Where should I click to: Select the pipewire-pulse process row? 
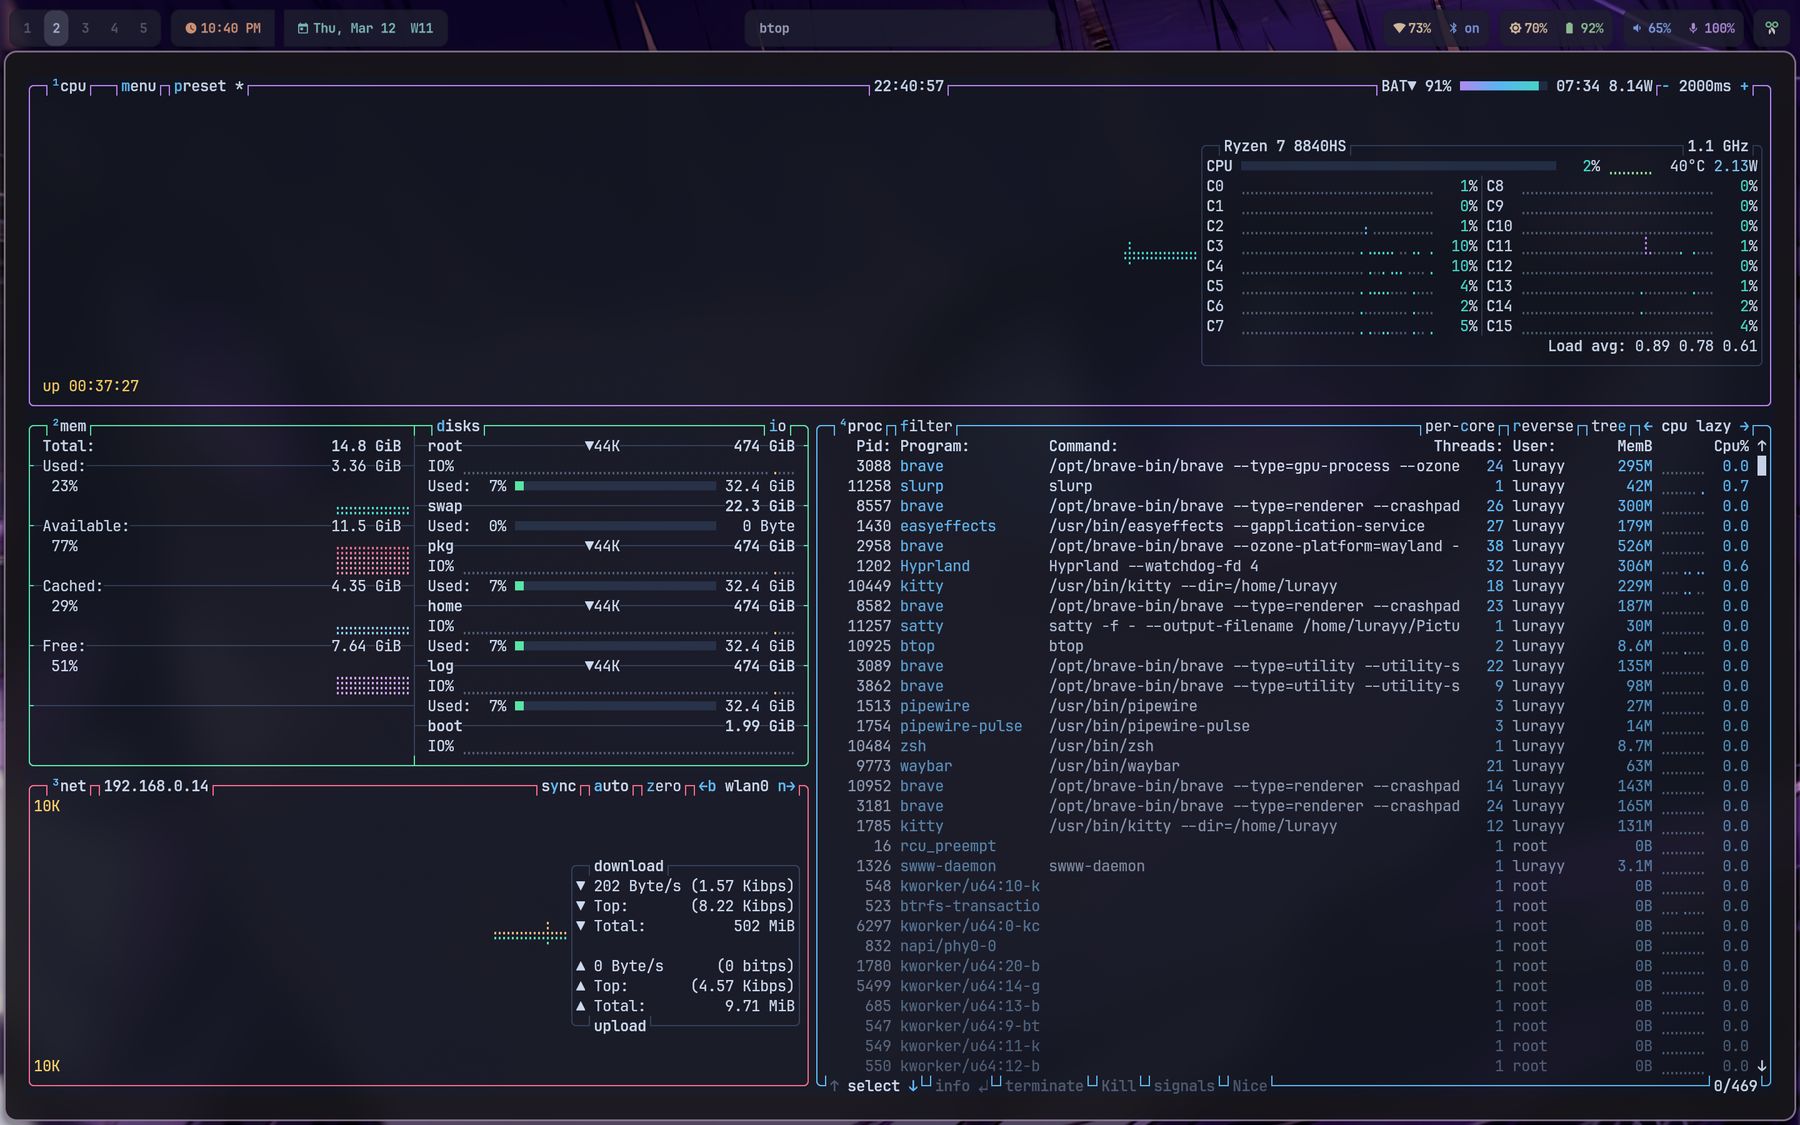click(x=1296, y=726)
